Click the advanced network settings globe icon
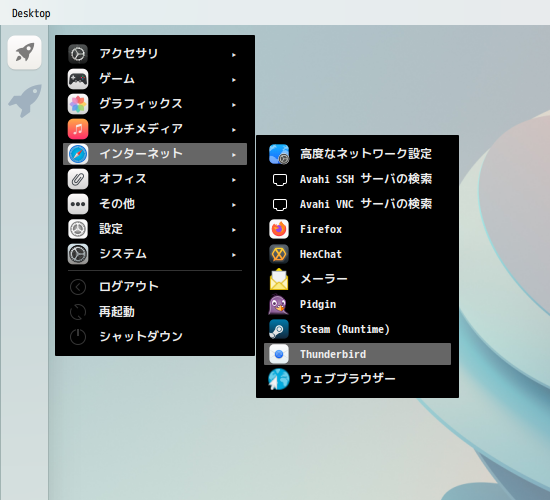 point(279,154)
